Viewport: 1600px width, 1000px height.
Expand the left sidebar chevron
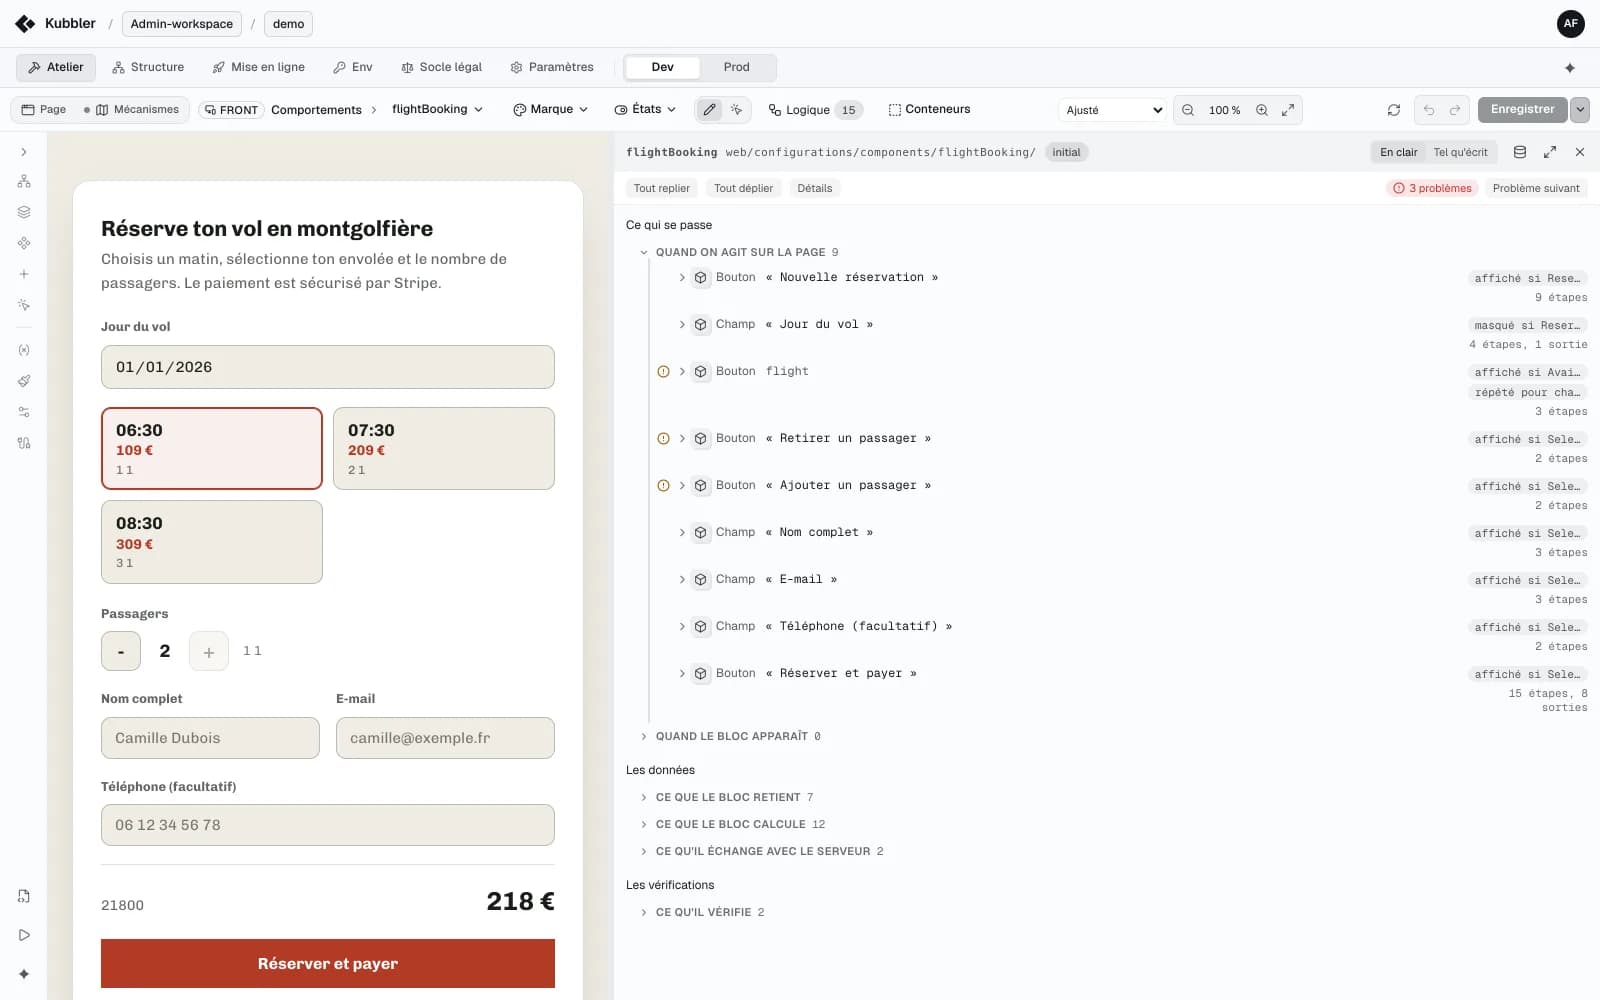24,152
